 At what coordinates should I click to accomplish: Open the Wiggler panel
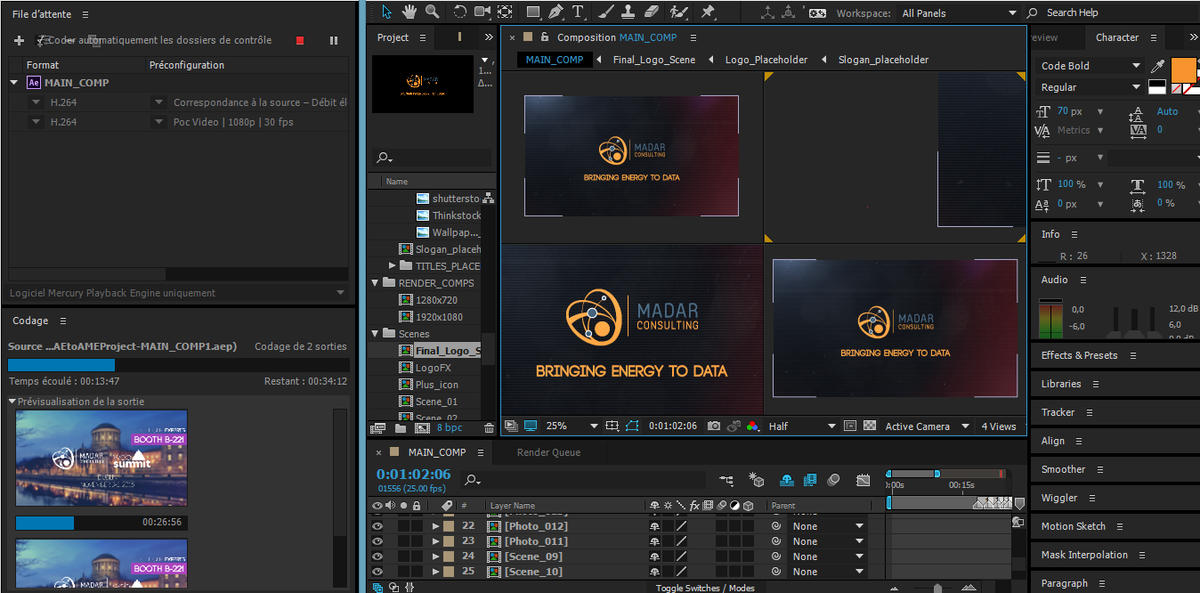(1059, 497)
